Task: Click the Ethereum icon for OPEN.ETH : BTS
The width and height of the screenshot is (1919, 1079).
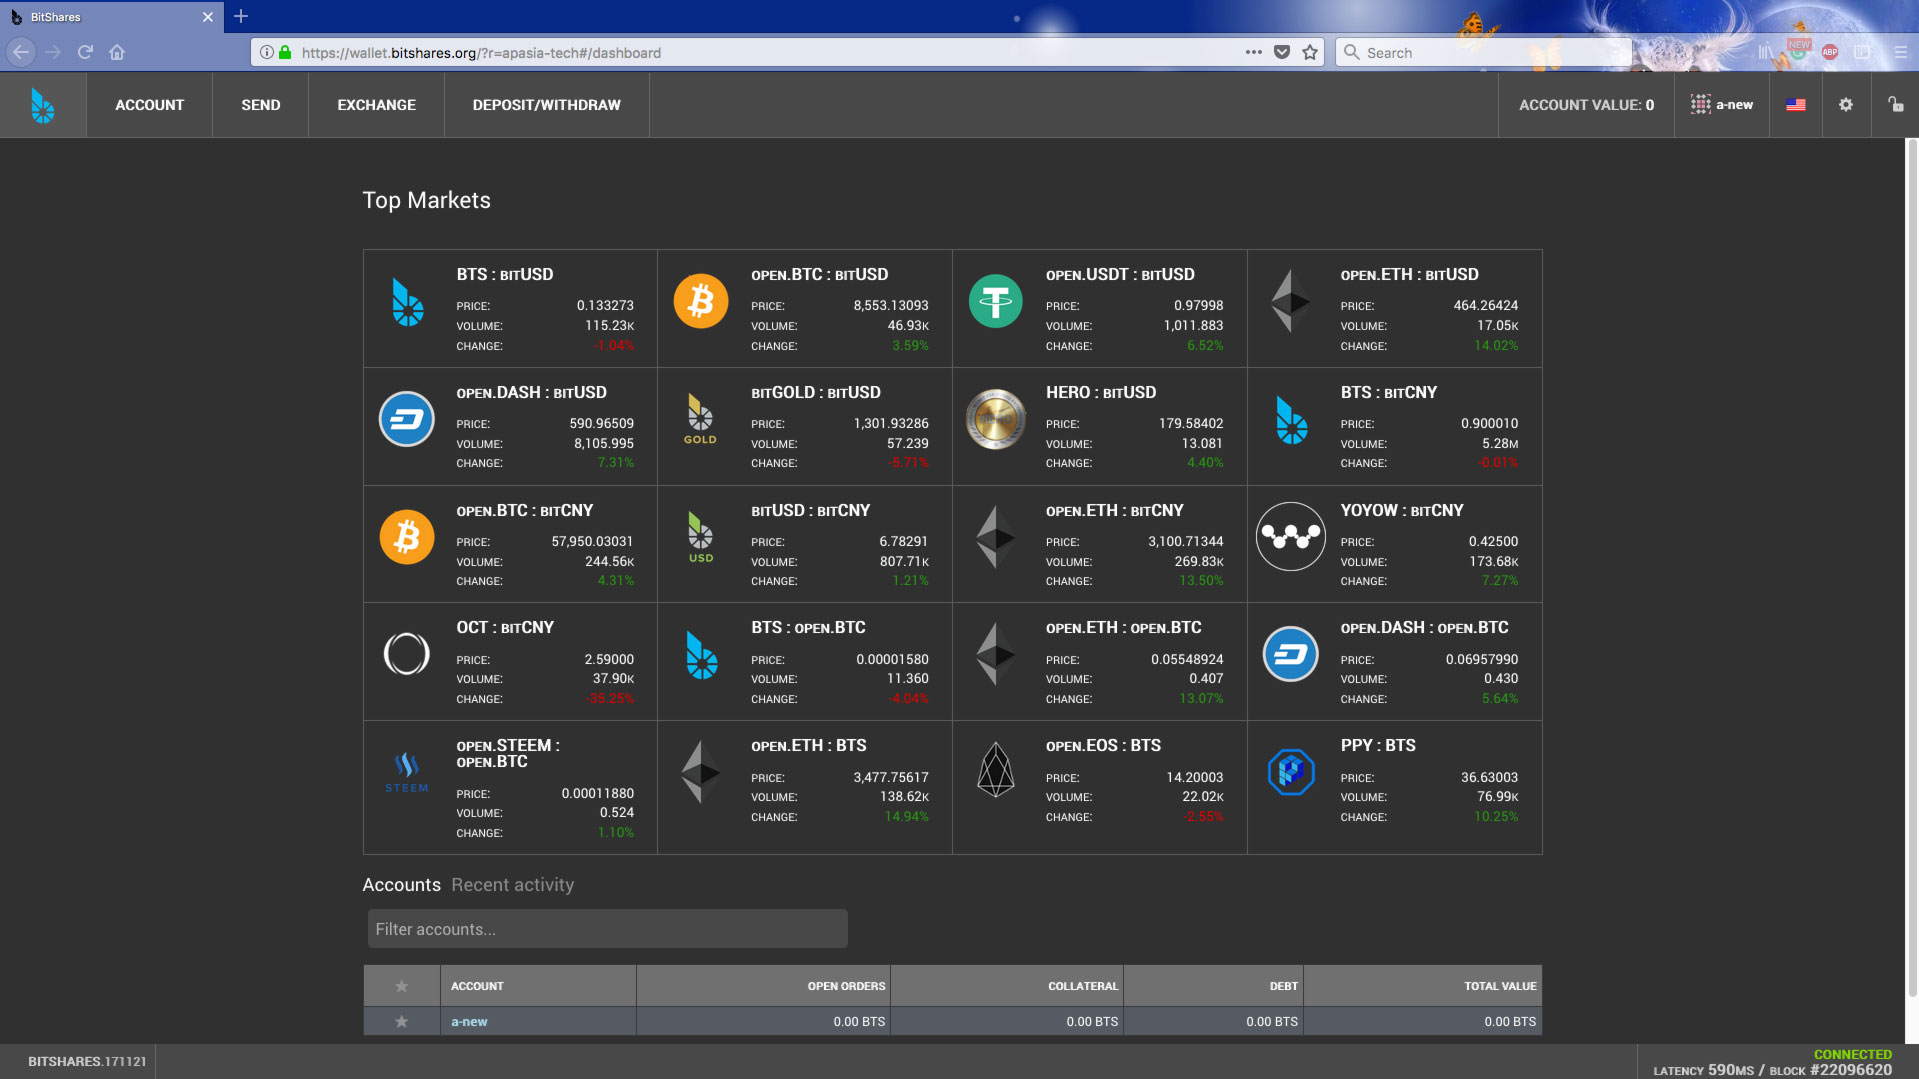Action: tap(701, 772)
